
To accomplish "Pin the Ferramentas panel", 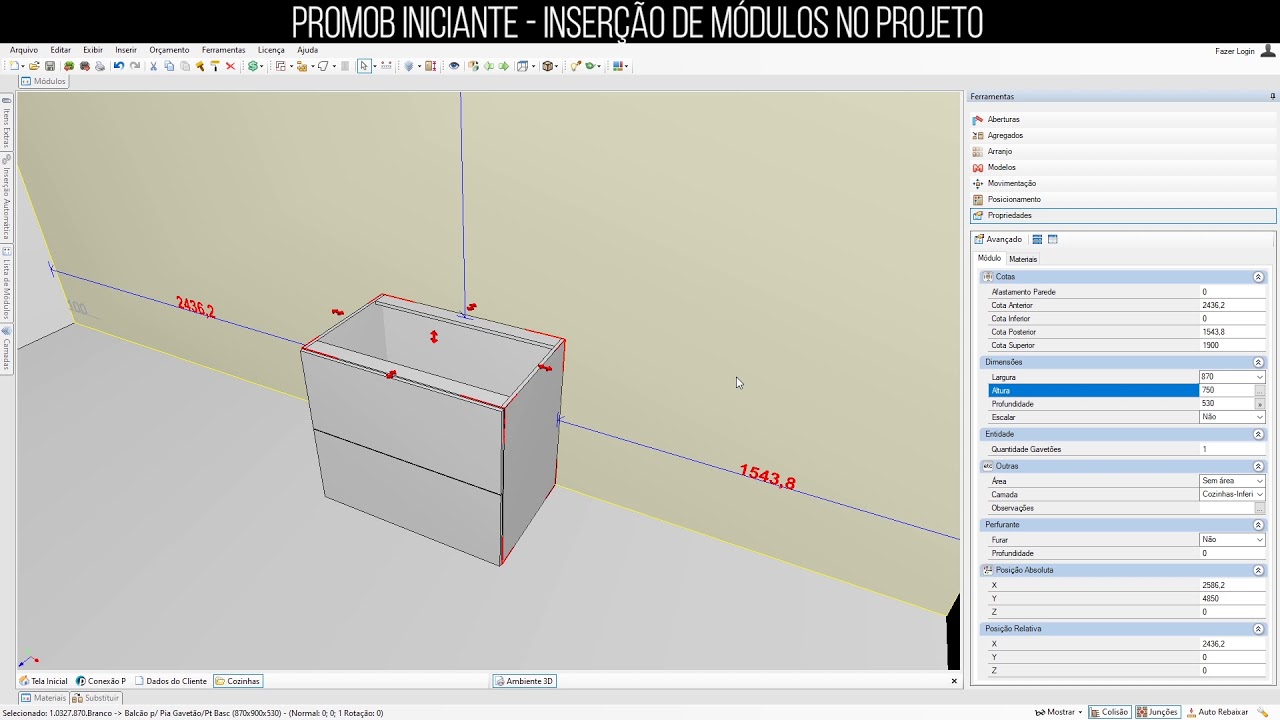I will (1273, 97).
